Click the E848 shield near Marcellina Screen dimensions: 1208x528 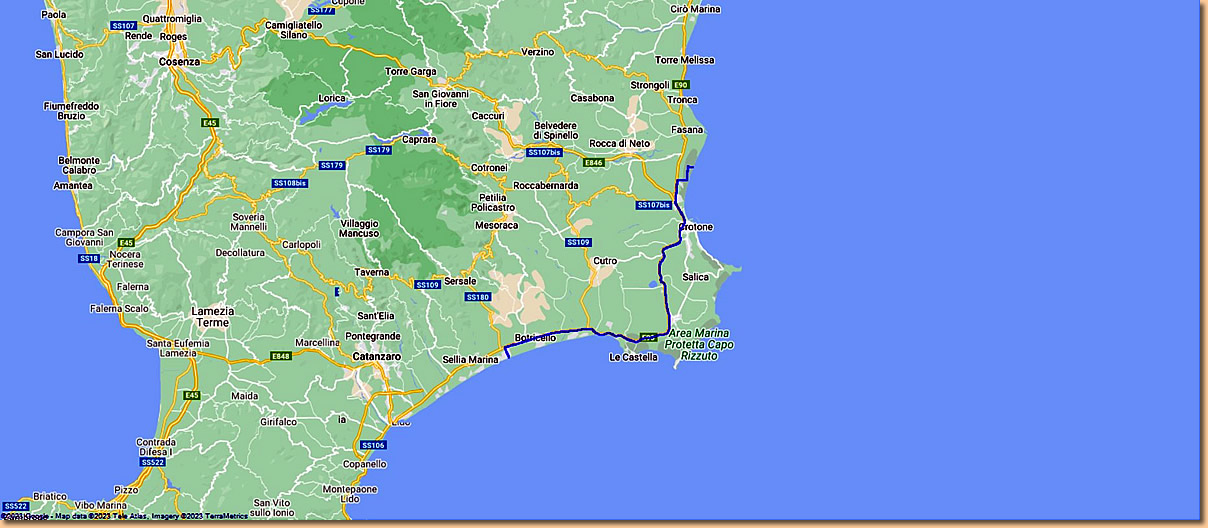tap(281, 356)
